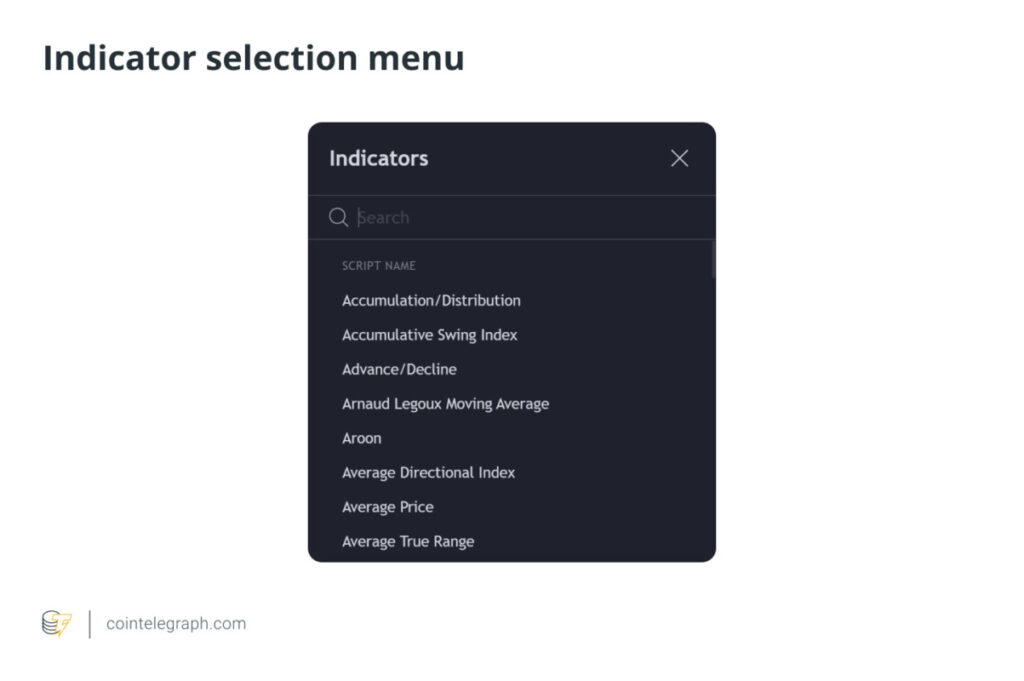Select the Arnaud Legoux Moving Average indicator
The height and width of the screenshot is (681, 1024).
pos(445,404)
